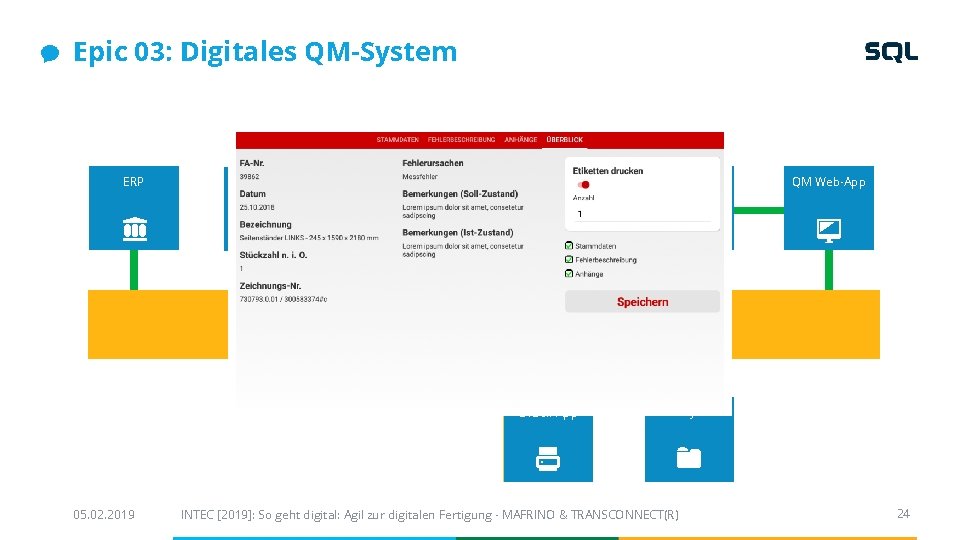
Task: Click the slide title Epic 03
Action: [x=264, y=51]
